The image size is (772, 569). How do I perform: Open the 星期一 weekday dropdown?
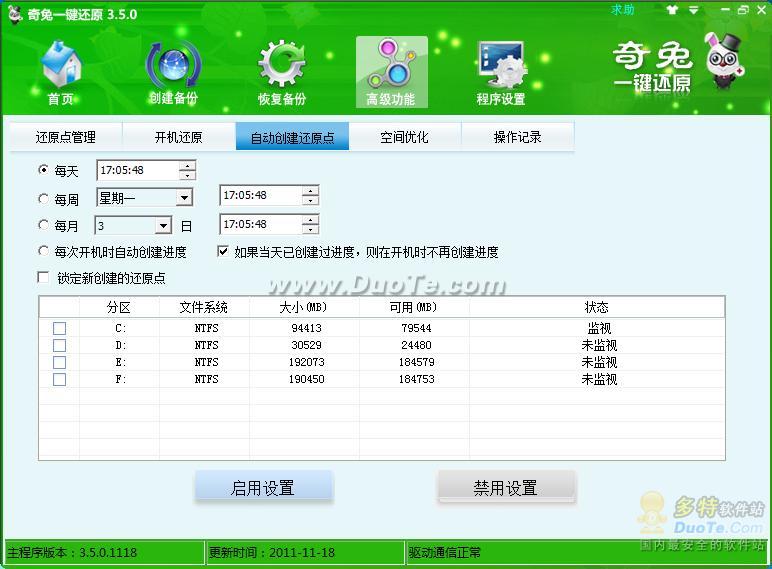click(x=184, y=198)
